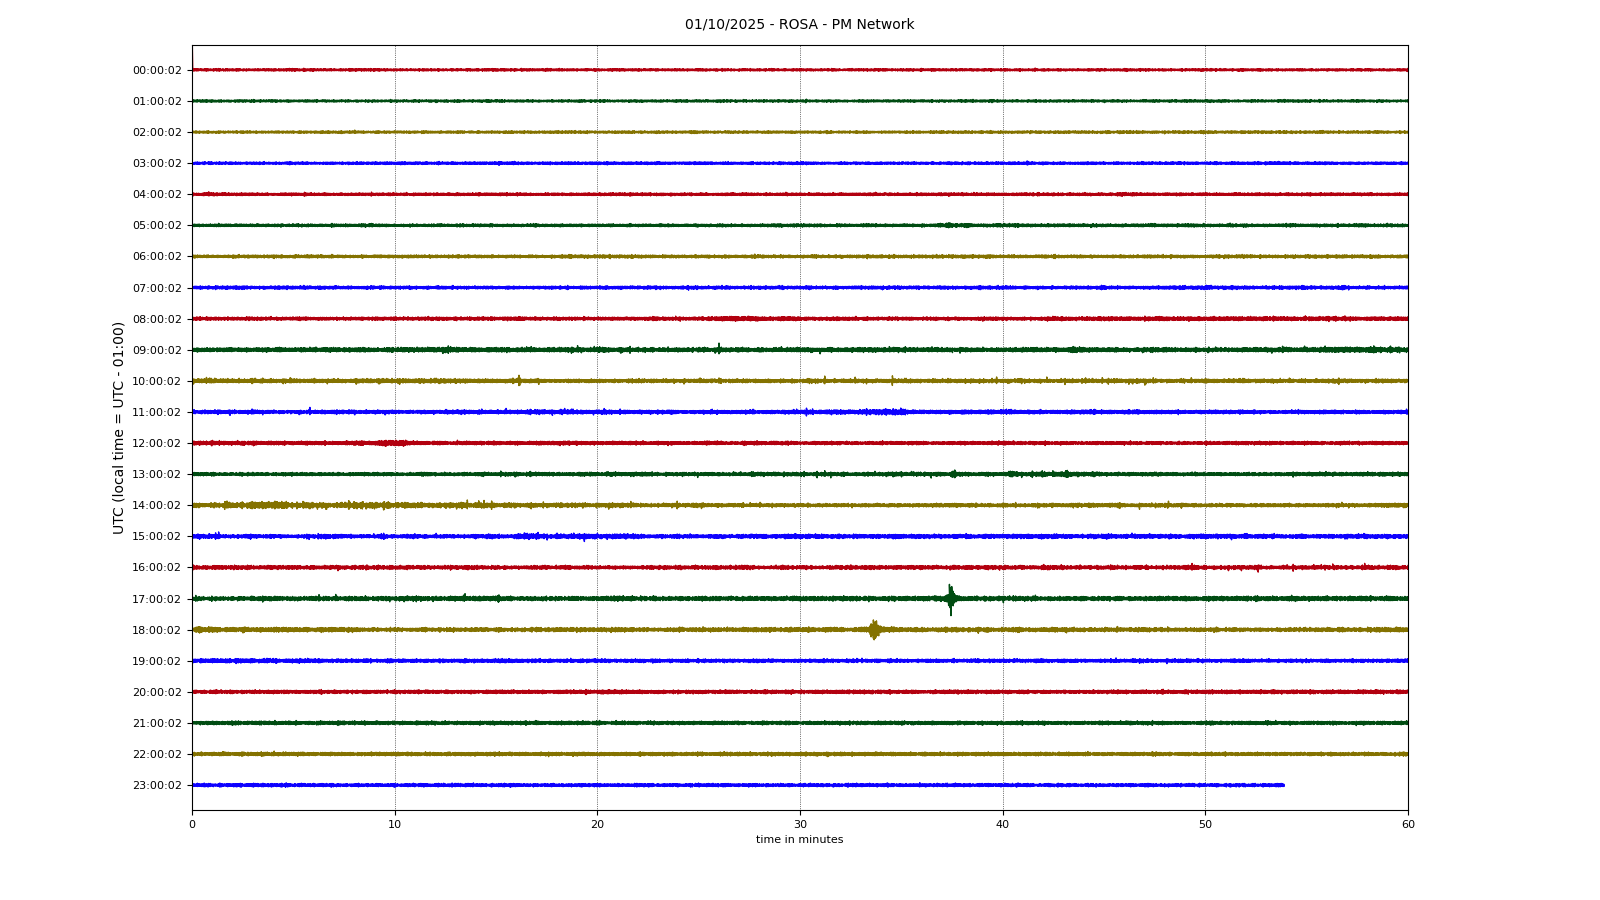This screenshot has width=1600, height=900.
Task: Click the x-axis tick label 60
Action: pyautogui.click(x=1408, y=824)
